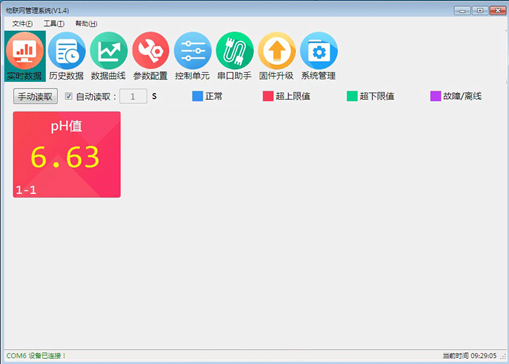
Task: Open 系统管理 system management
Action: pyautogui.click(x=319, y=56)
